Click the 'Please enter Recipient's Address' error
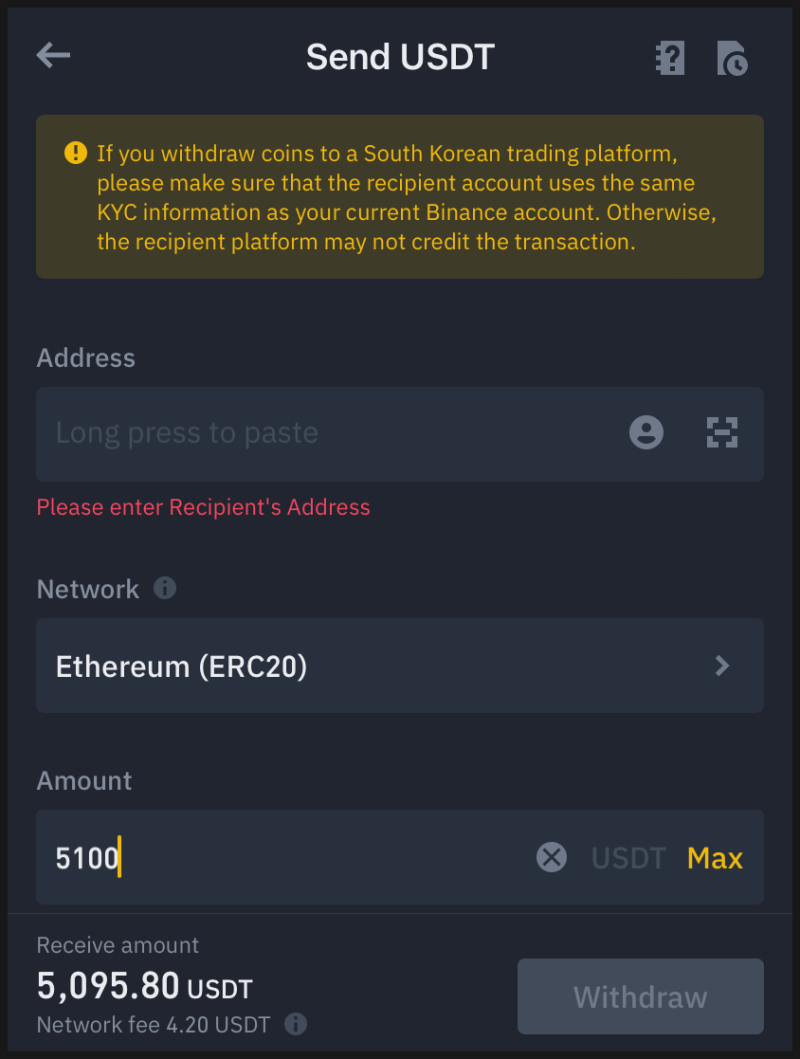 (203, 507)
